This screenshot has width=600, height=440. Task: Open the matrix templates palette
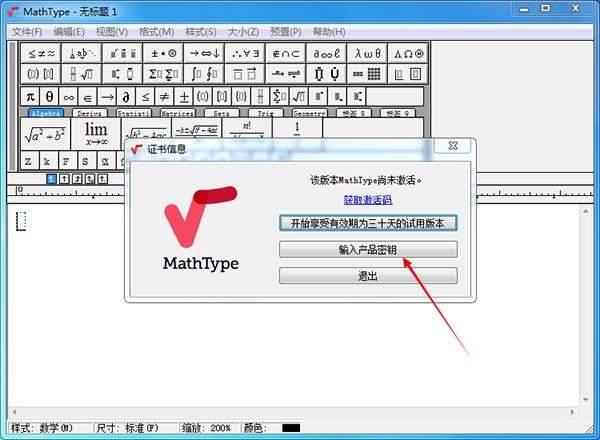[x=367, y=74]
